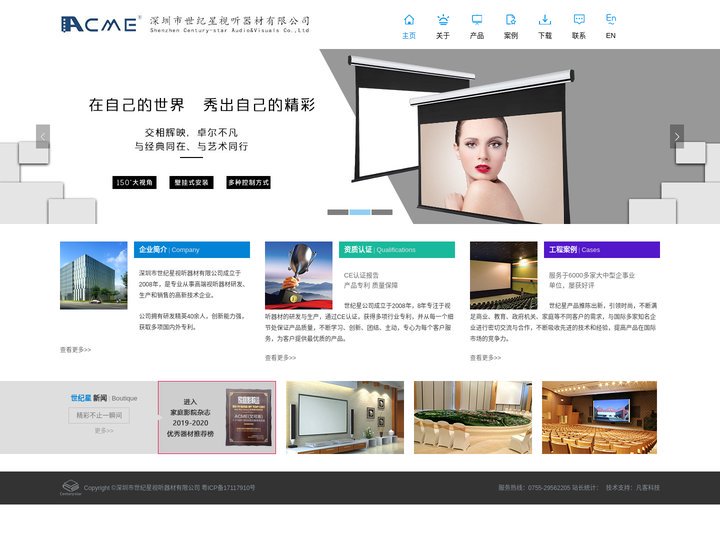Click 查看更多 under Company section
This screenshot has width=720, height=540.
click(75, 350)
